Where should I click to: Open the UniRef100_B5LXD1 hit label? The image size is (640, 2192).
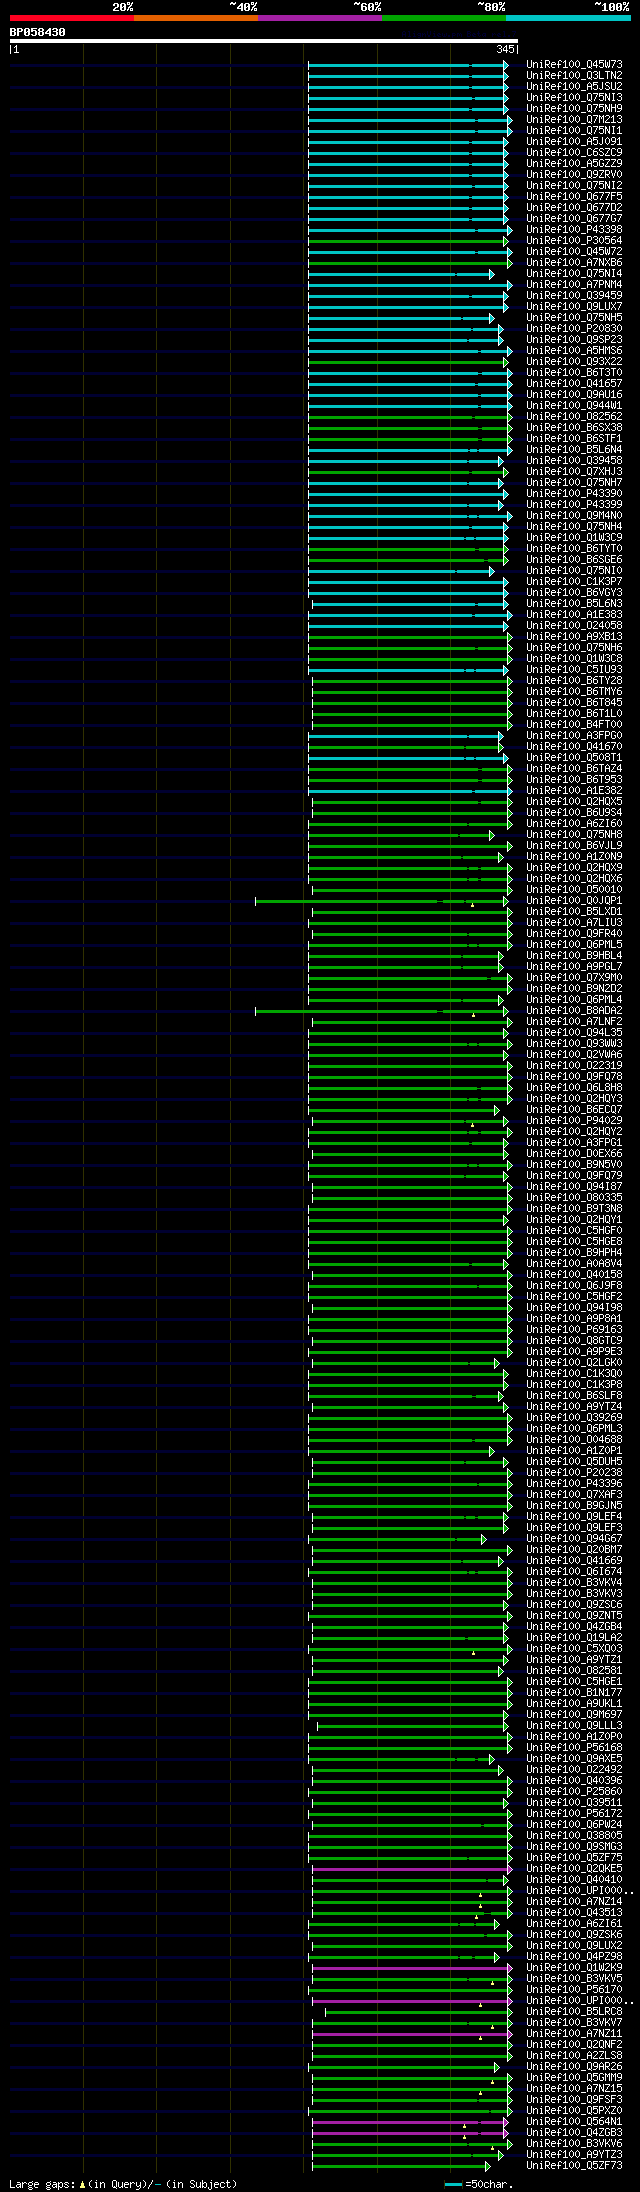[574, 912]
